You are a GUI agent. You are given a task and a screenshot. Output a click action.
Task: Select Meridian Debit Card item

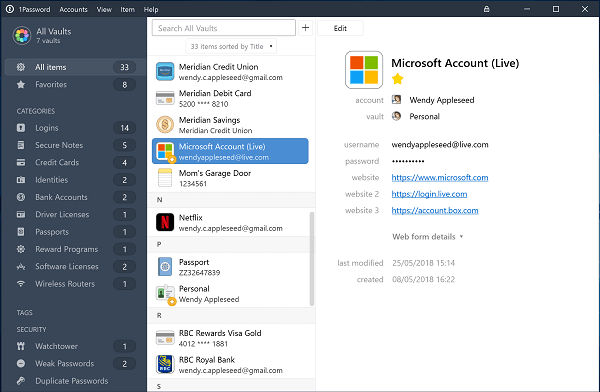[x=230, y=98]
